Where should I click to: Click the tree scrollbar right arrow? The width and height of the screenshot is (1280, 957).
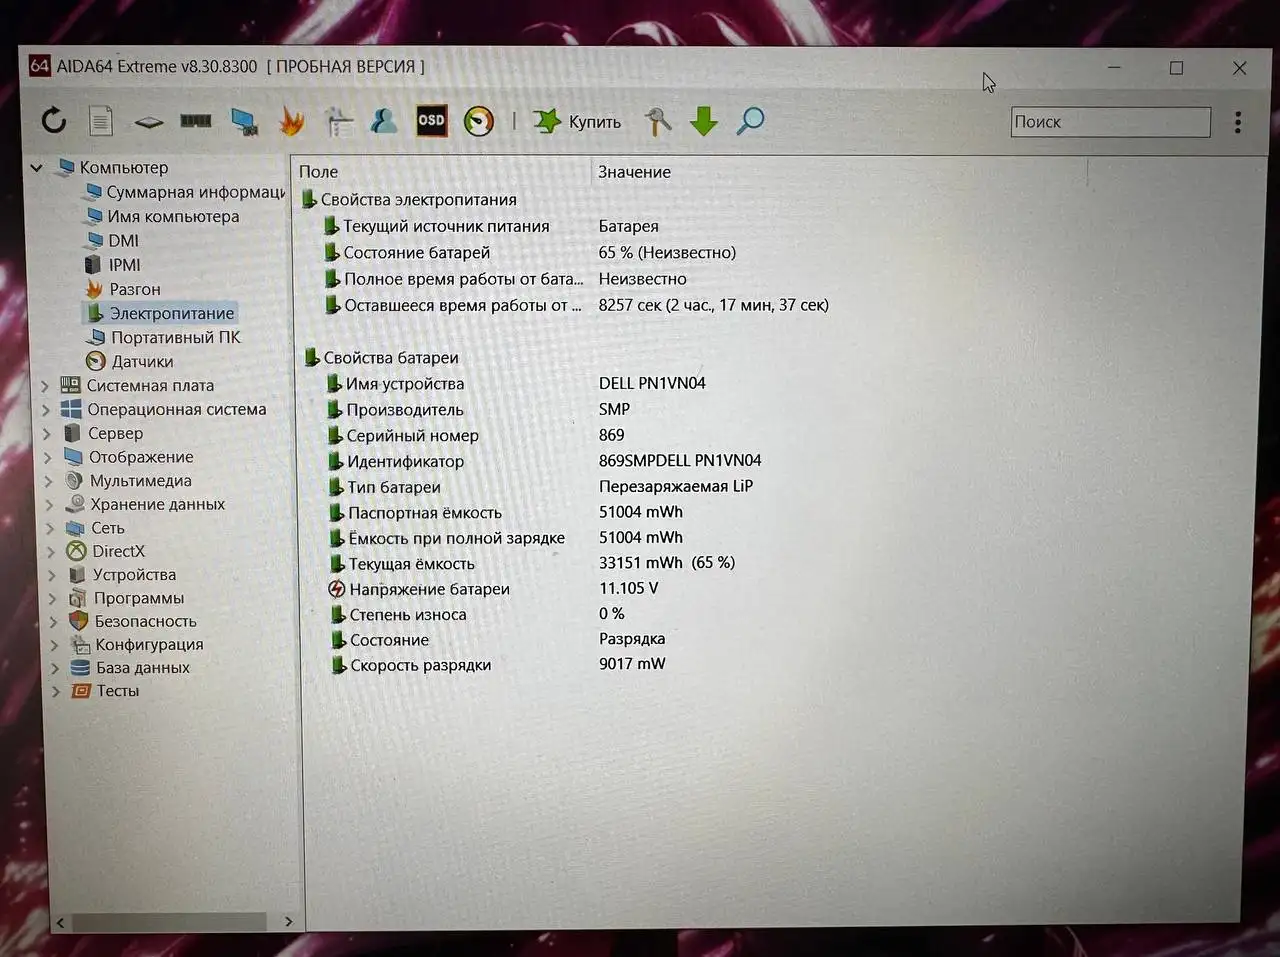pyautogui.click(x=289, y=921)
